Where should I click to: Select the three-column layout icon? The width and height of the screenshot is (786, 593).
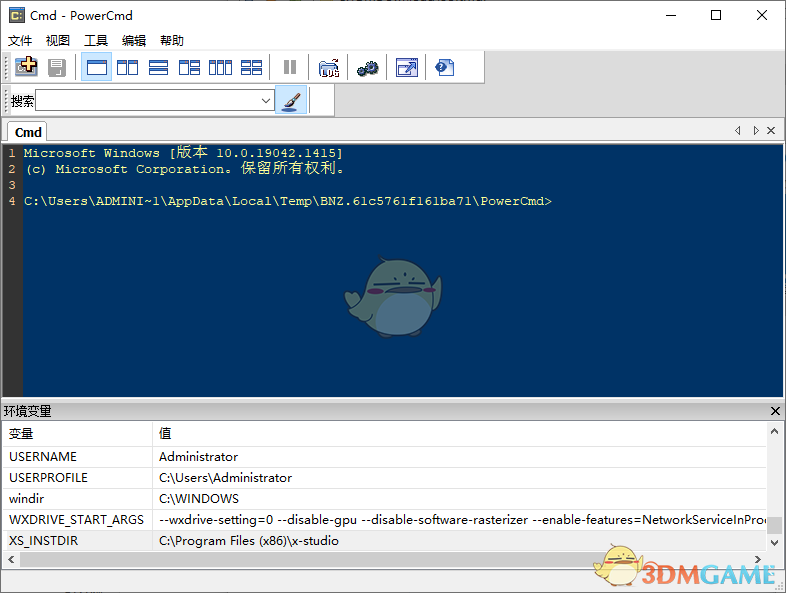tap(221, 67)
